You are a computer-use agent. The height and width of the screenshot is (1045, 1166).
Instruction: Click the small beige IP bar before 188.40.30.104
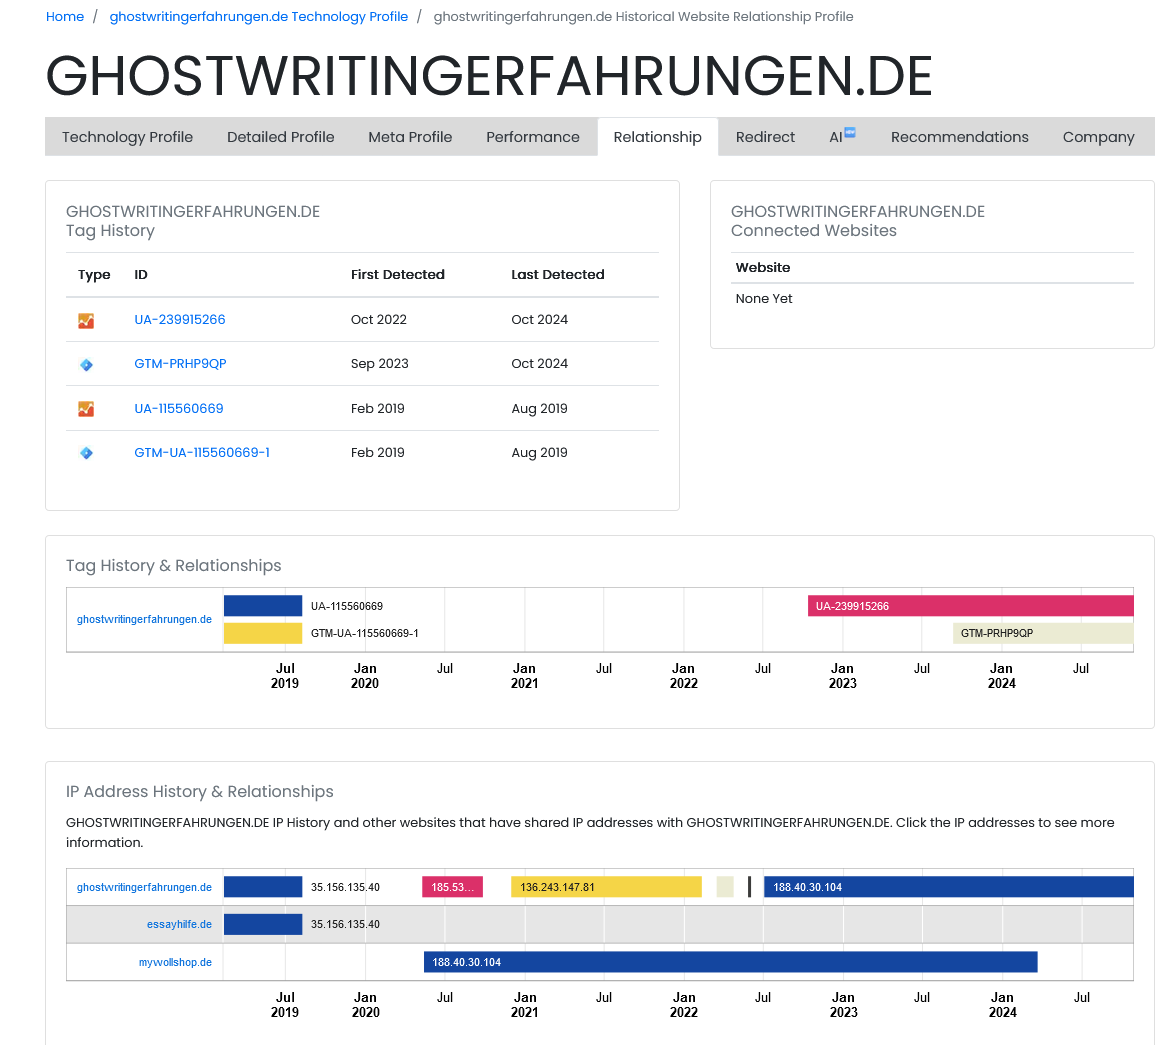coord(725,887)
